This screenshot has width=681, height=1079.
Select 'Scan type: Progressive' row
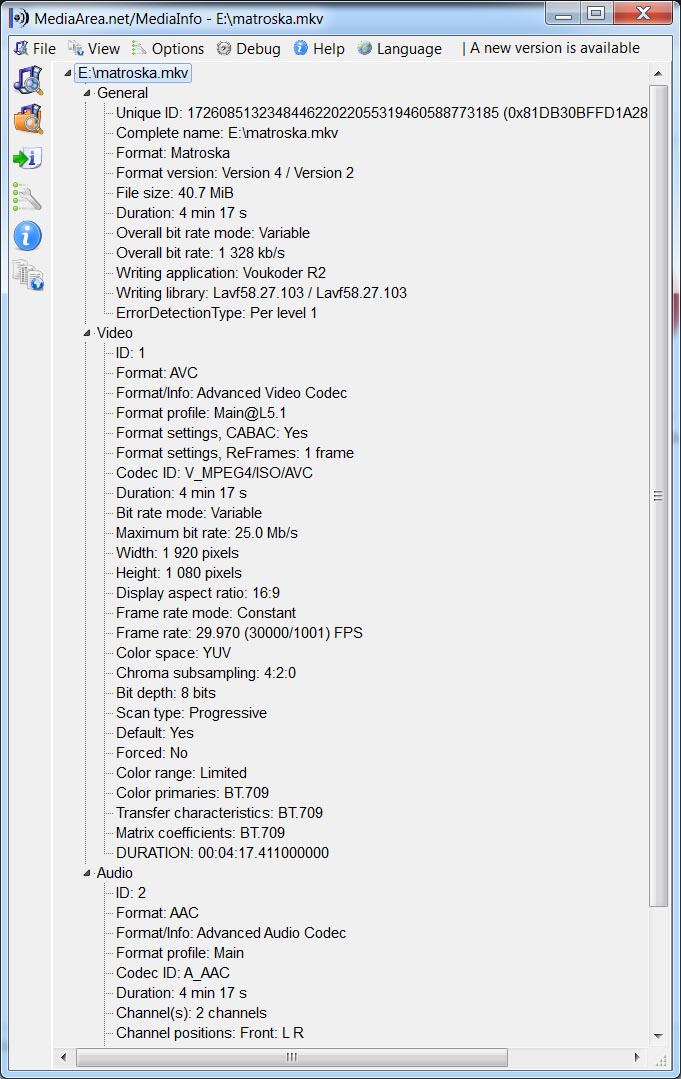tap(191, 713)
